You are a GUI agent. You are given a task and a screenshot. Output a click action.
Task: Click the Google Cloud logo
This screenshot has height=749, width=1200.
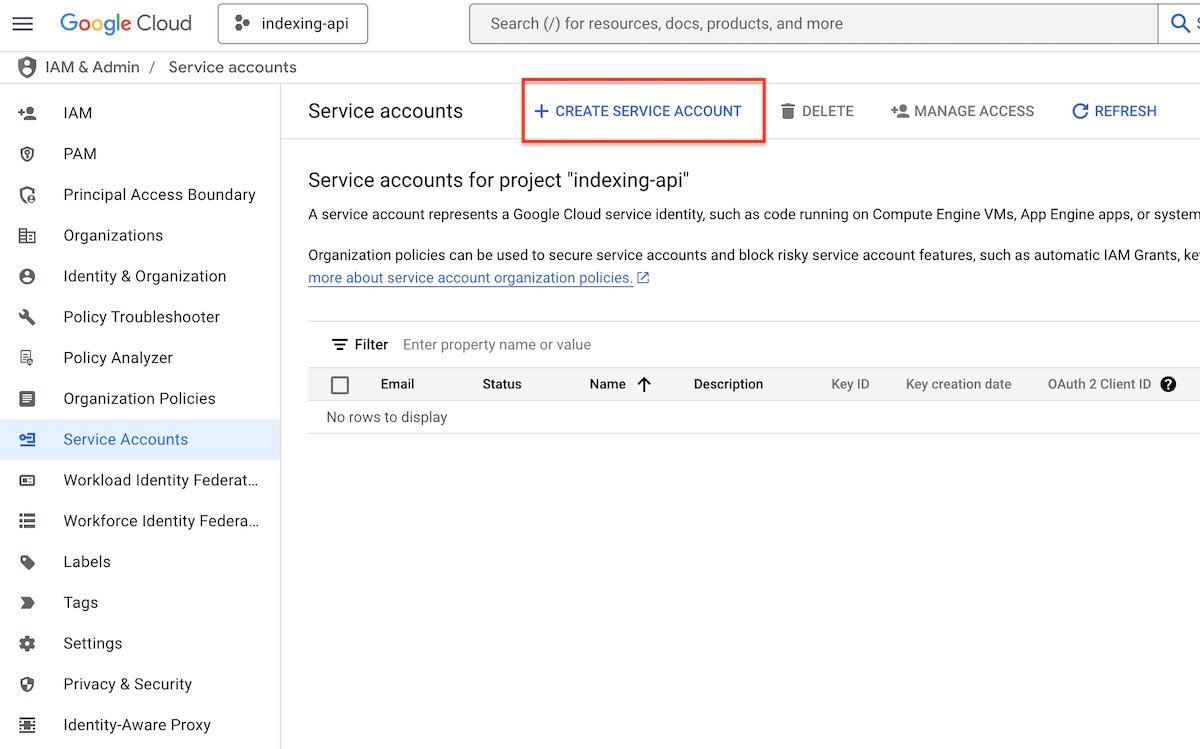point(126,23)
